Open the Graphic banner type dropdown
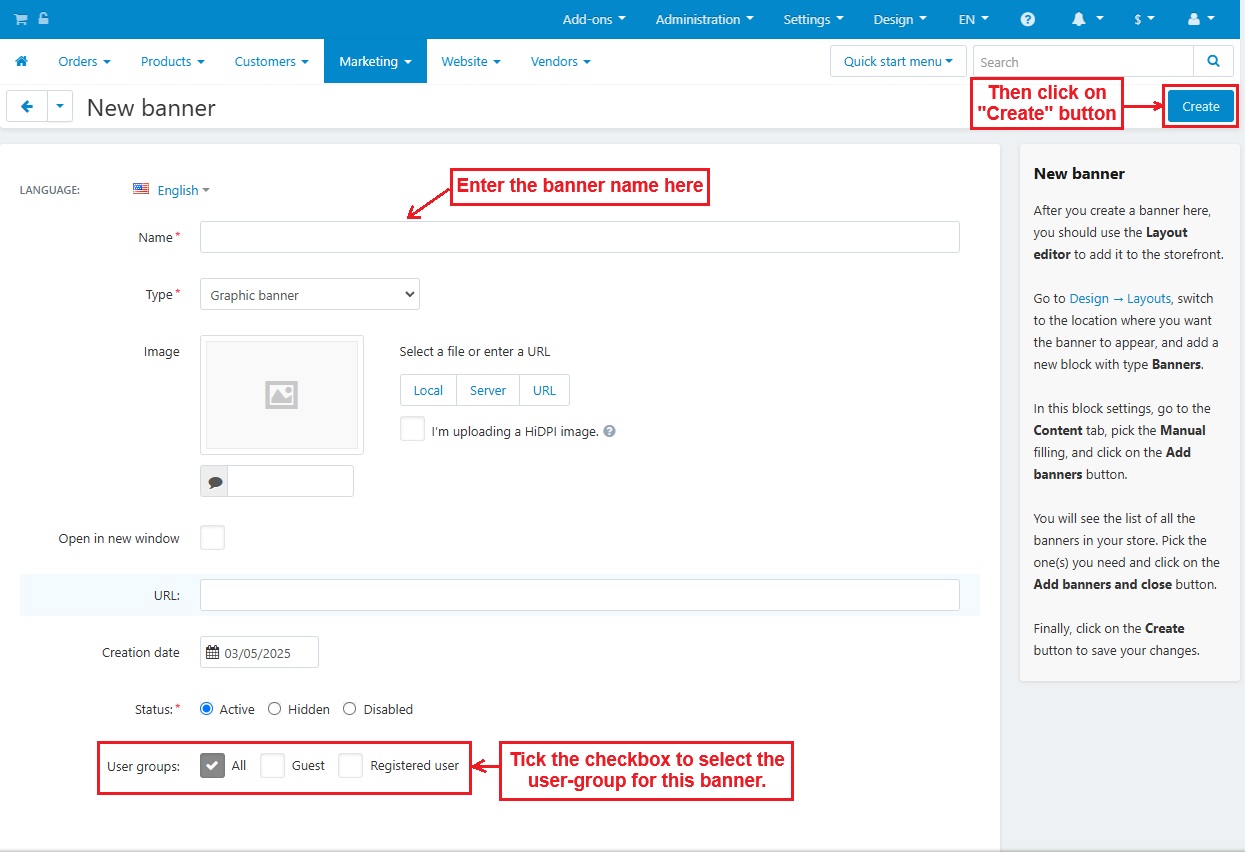 (310, 295)
